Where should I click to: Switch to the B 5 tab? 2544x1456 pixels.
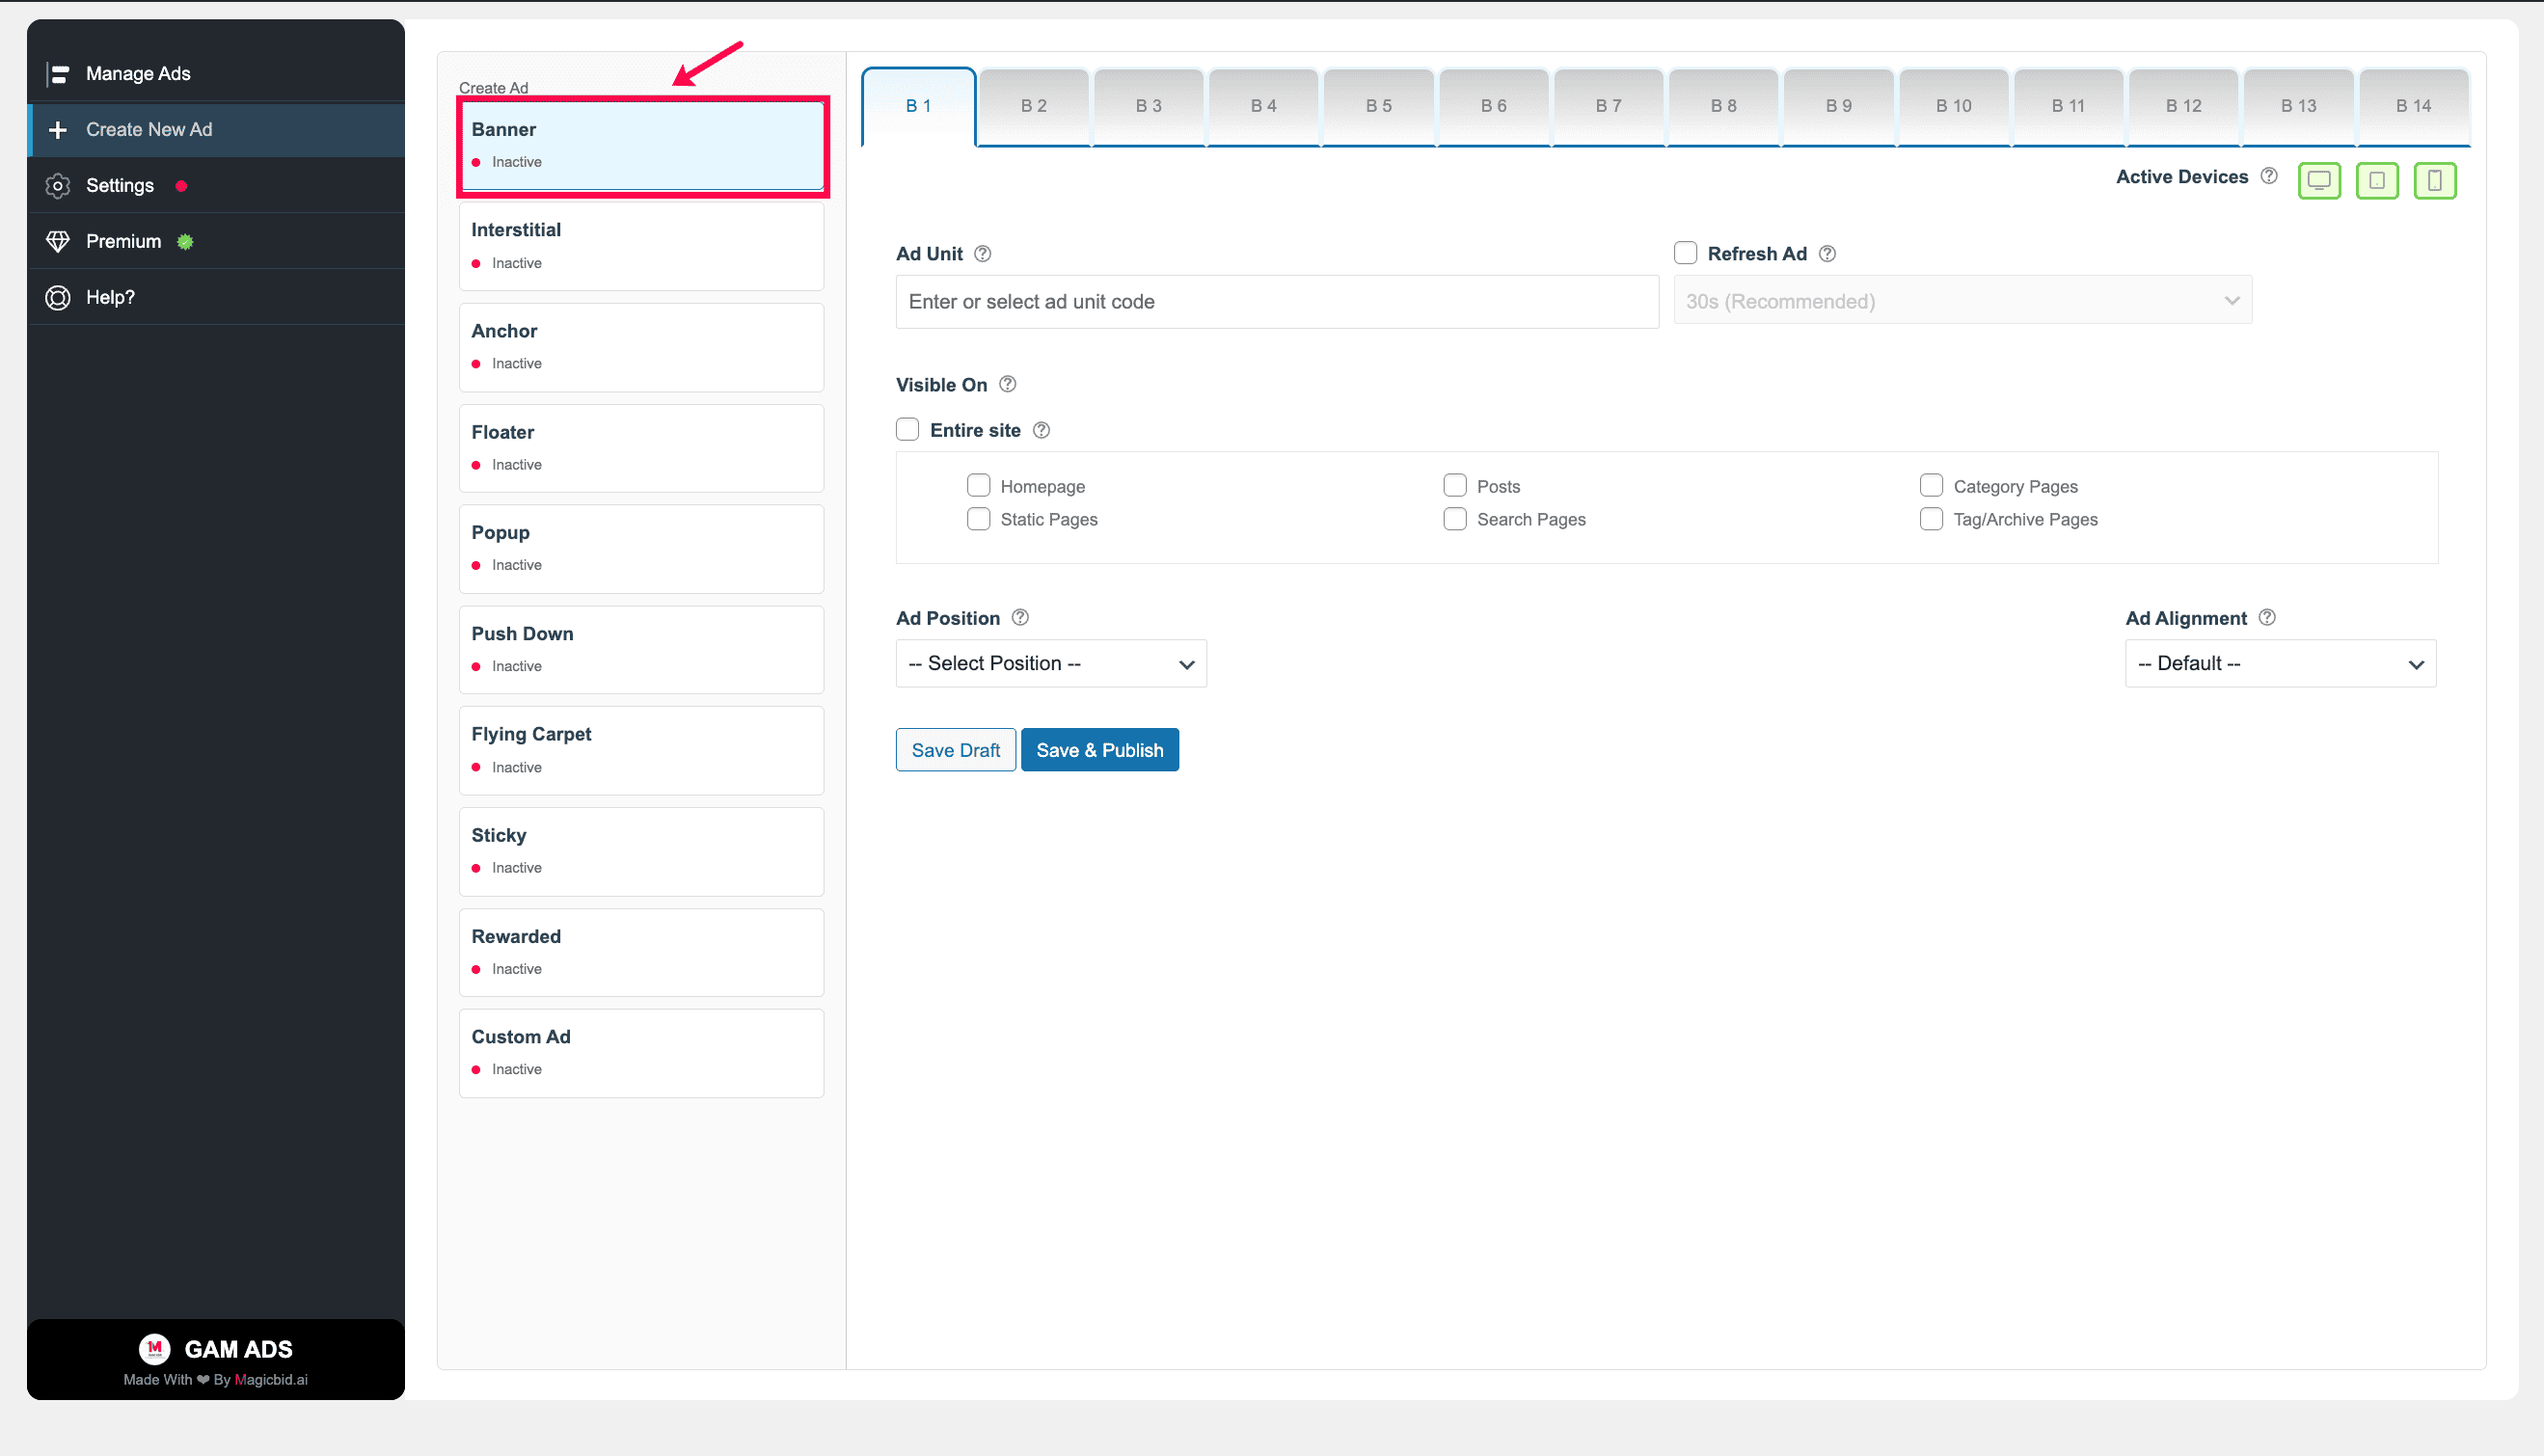[x=1379, y=106]
